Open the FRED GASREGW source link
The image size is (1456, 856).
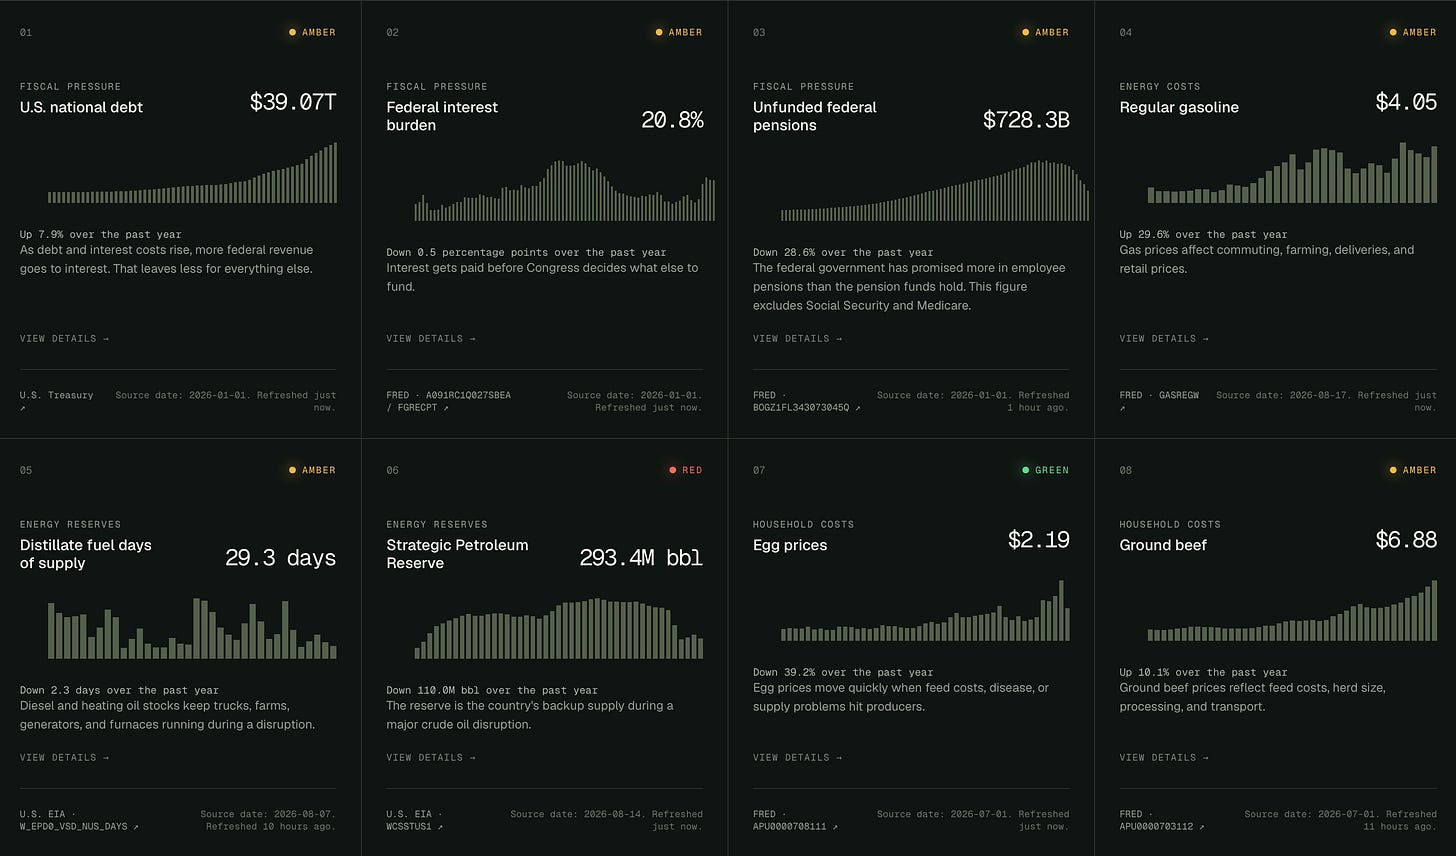(x=1159, y=401)
